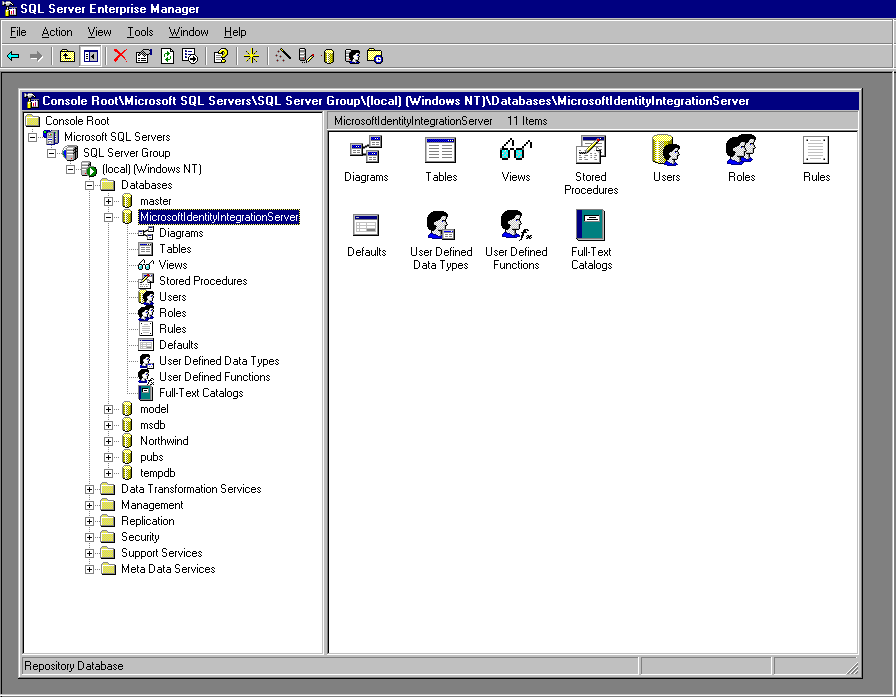Open Properties from the toolbar
Screen dimensions: 896x697
143,56
